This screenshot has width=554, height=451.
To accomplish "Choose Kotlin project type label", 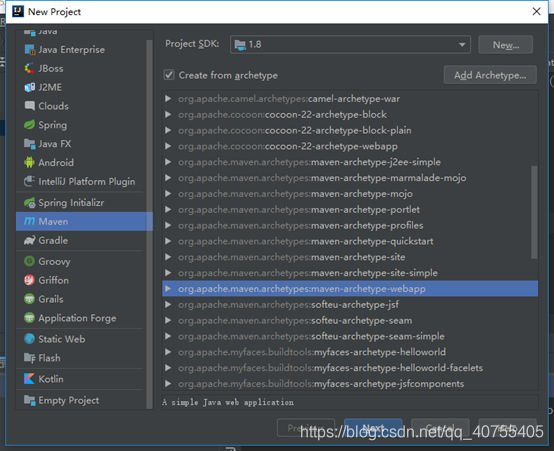I will [x=51, y=379].
